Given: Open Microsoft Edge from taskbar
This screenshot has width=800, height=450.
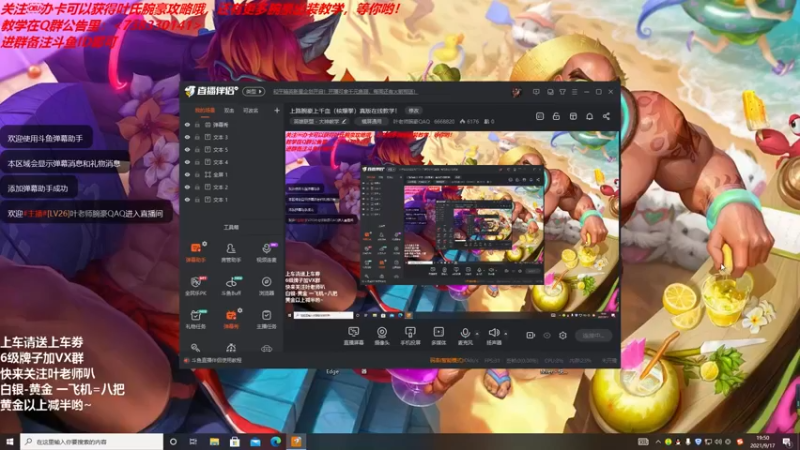Looking at the screenshot, I should click(x=276, y=441).
